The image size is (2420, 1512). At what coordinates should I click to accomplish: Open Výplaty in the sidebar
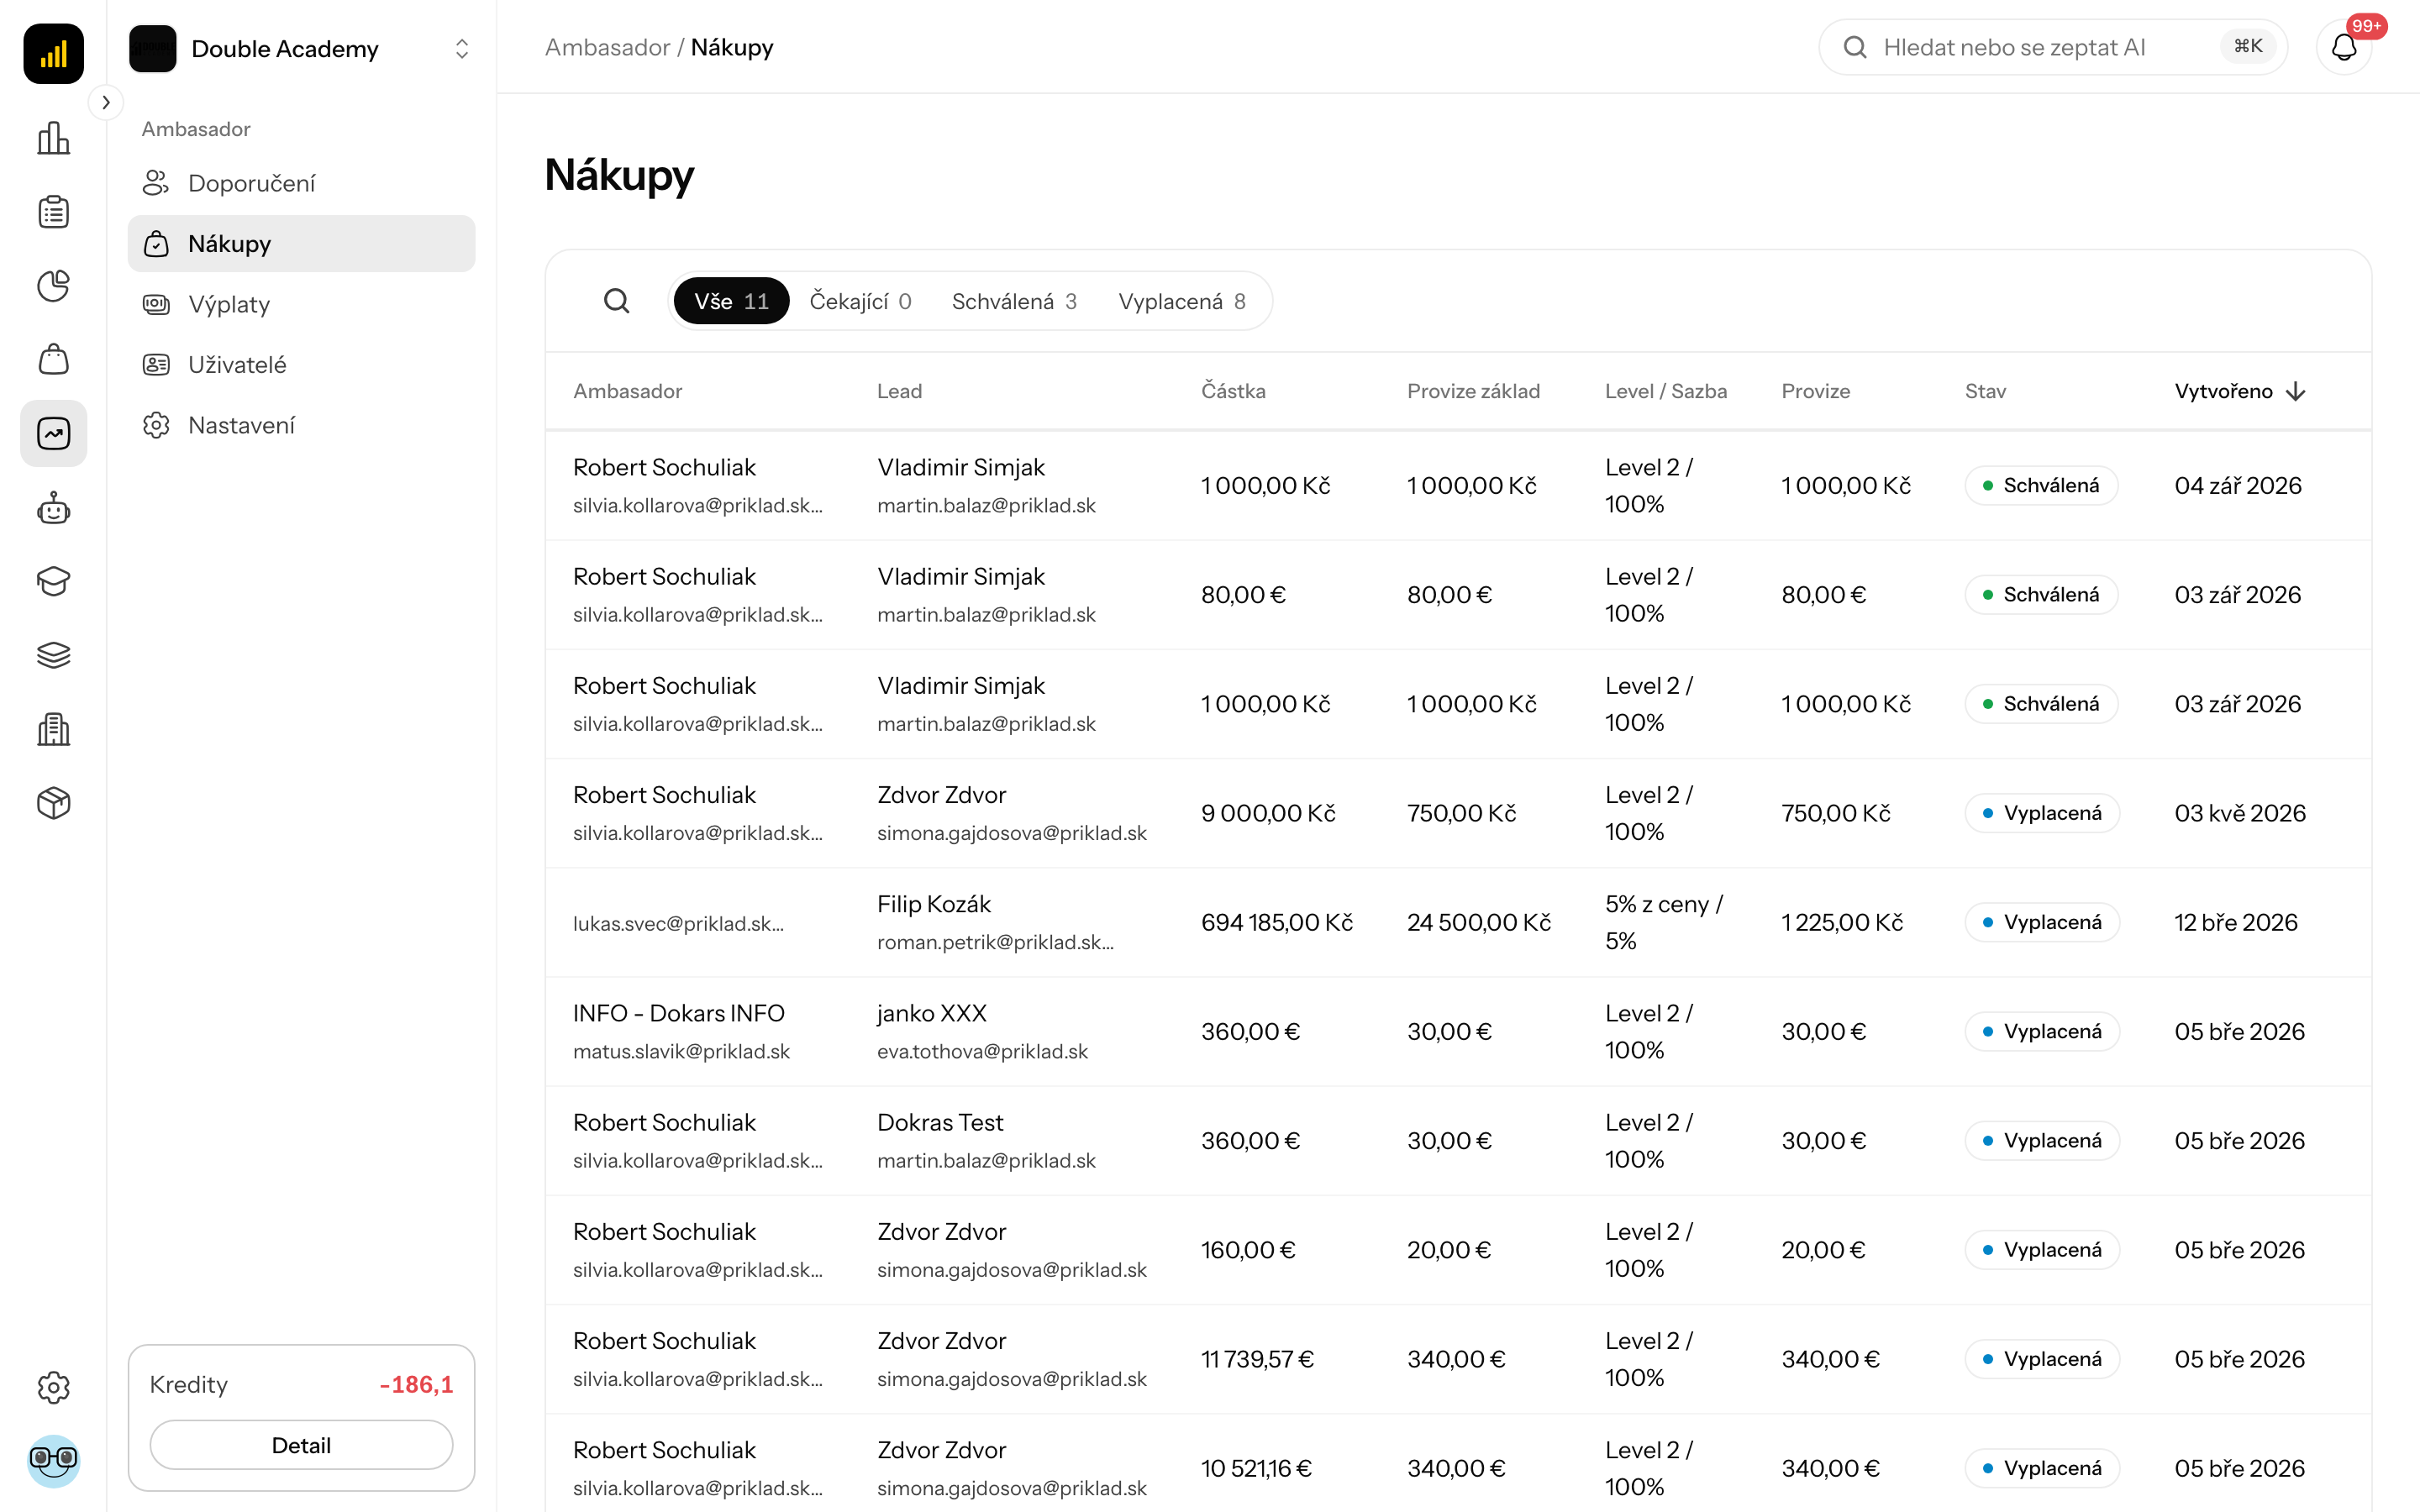coord(301,304)
